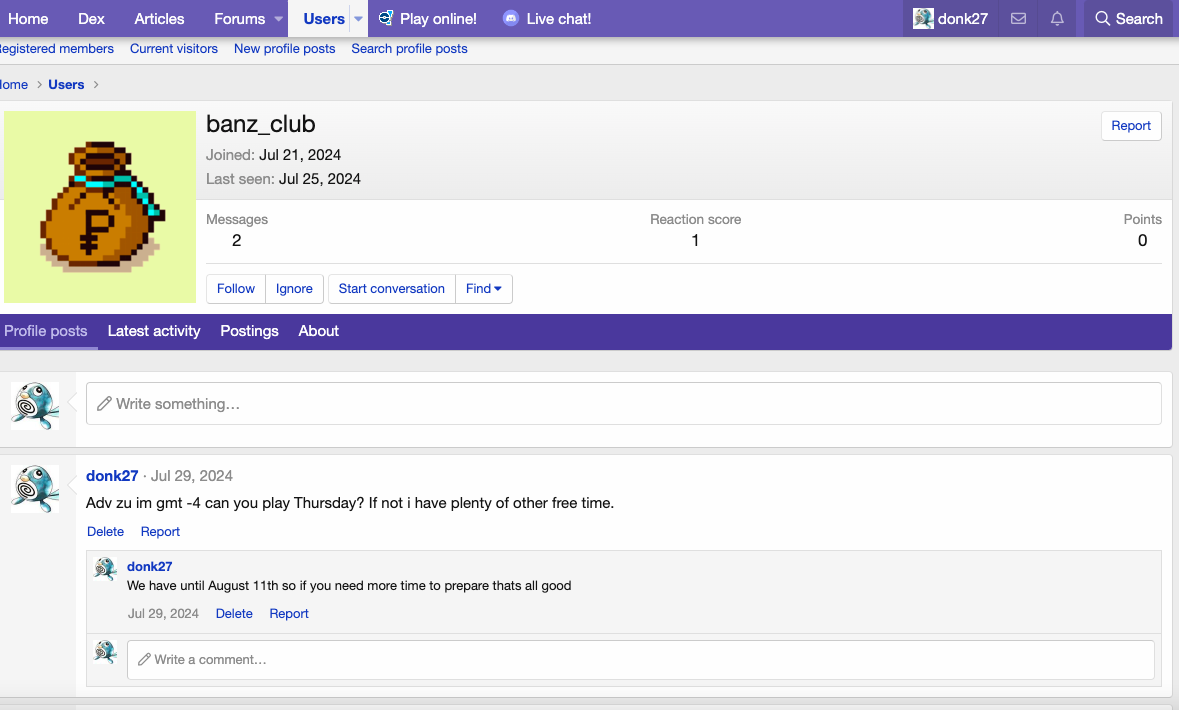Open Articles in navigation bar

tap(159, 19)
